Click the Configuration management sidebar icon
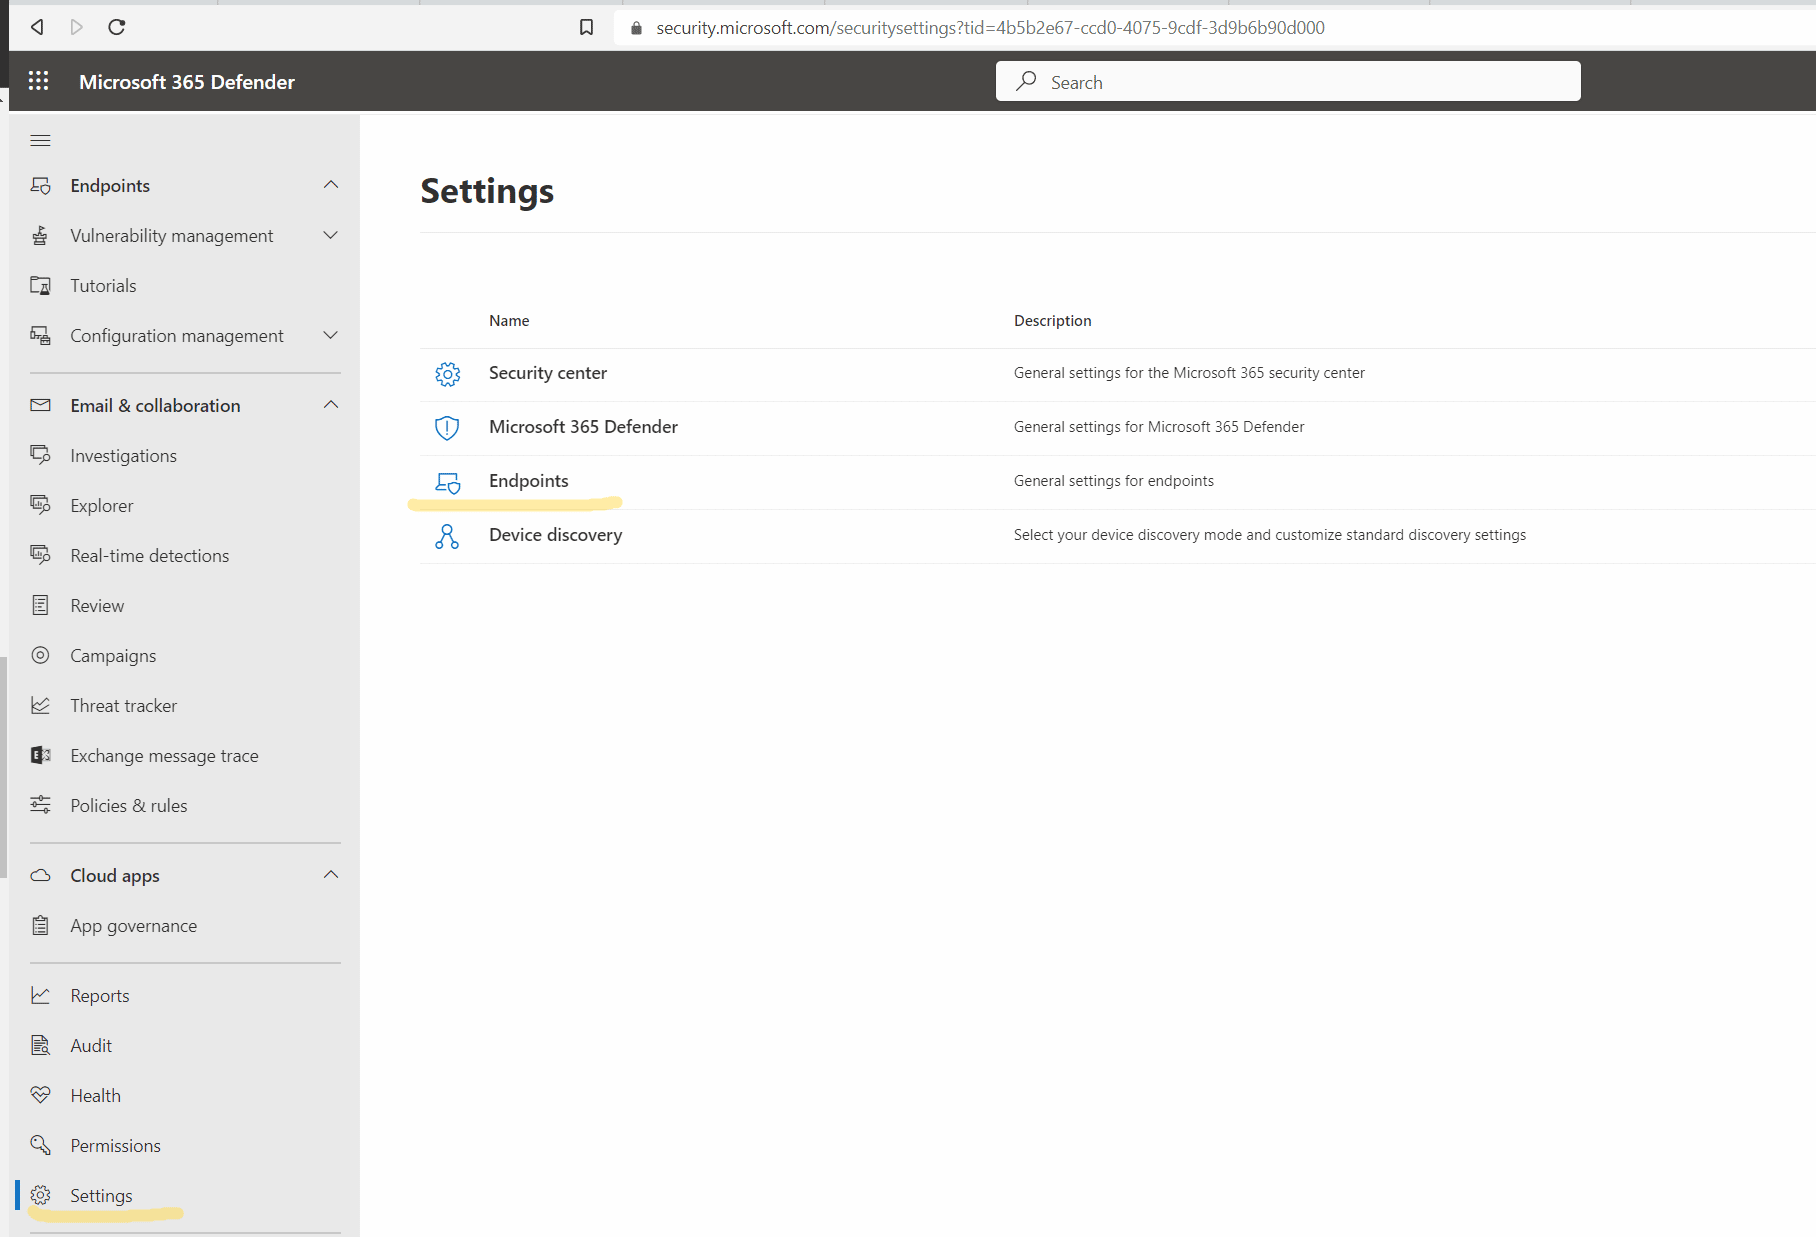Viewport: 1816px width, 1237px height. coord(40,335)
